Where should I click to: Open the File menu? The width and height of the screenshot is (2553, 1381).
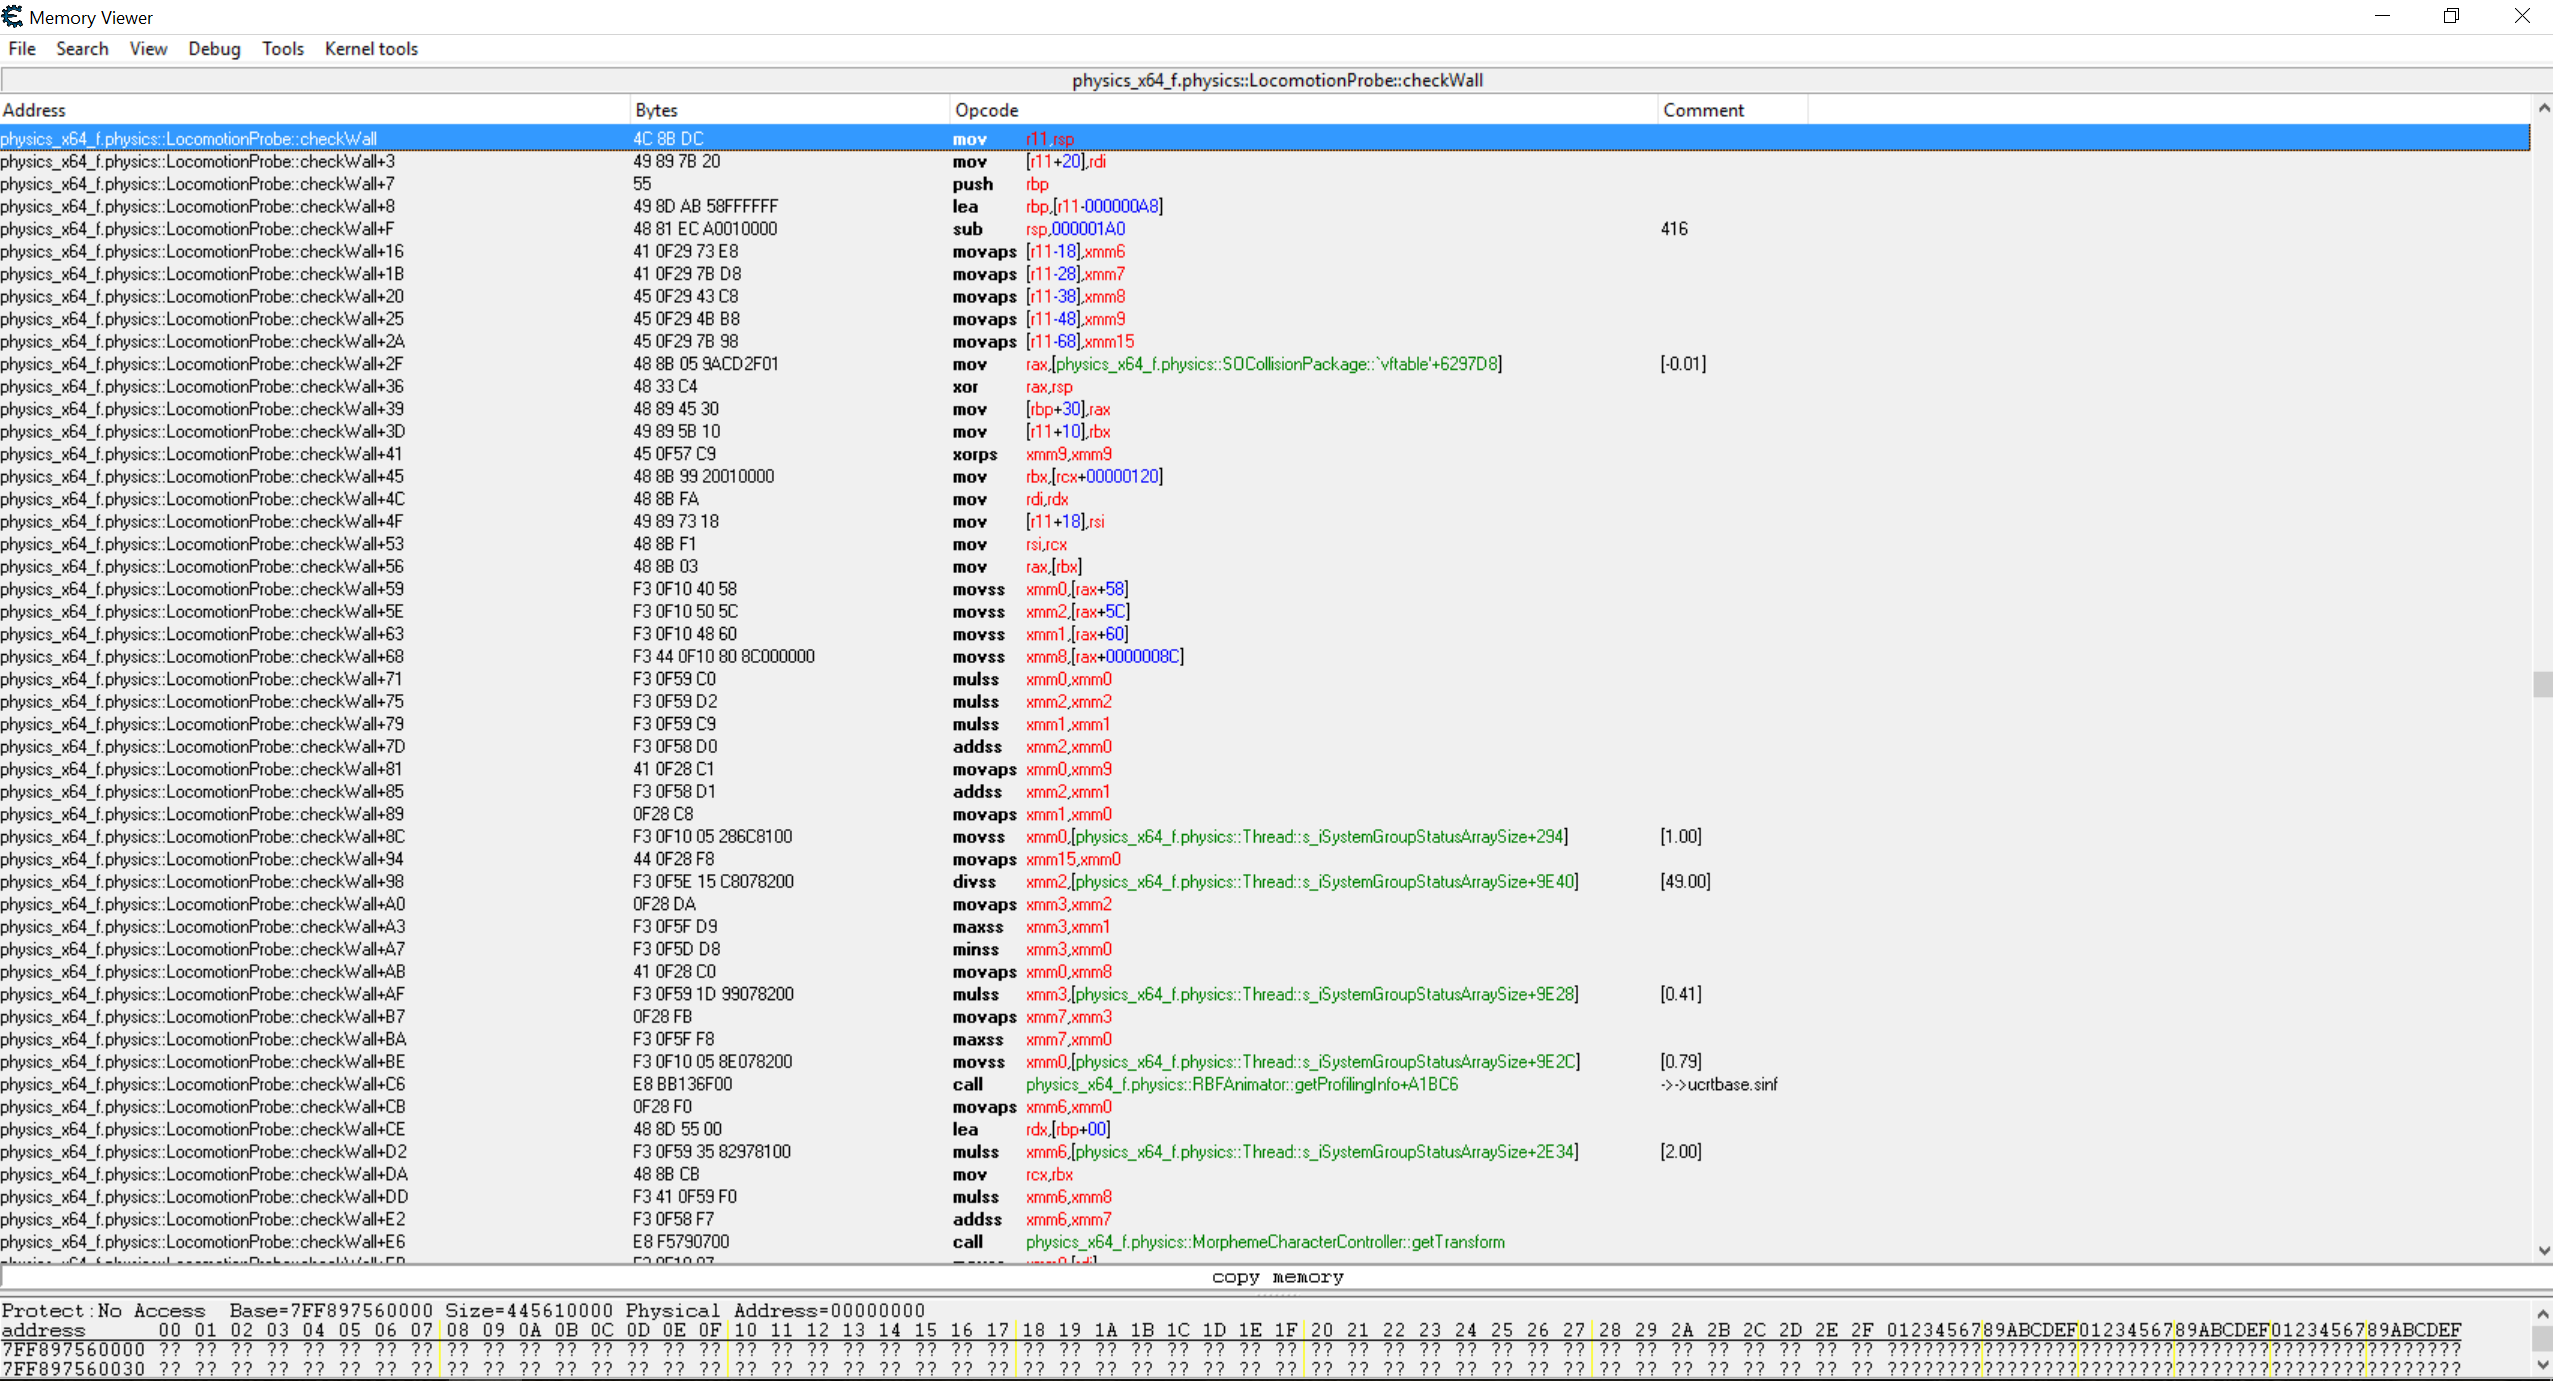click(x=21, y=49)
